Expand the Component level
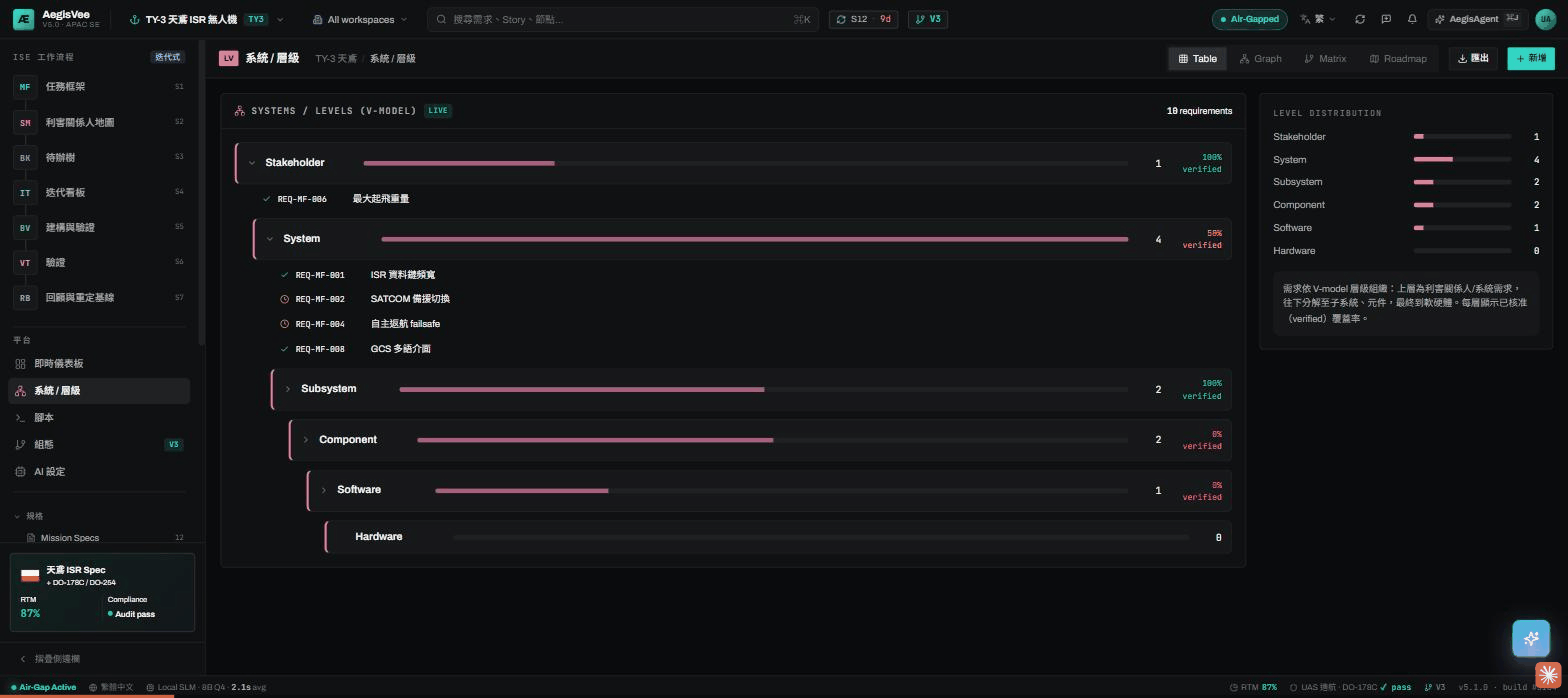Image resolution: width=1568 pixels, height=698 pixels. pyautogui.click(x=306, y=440)
